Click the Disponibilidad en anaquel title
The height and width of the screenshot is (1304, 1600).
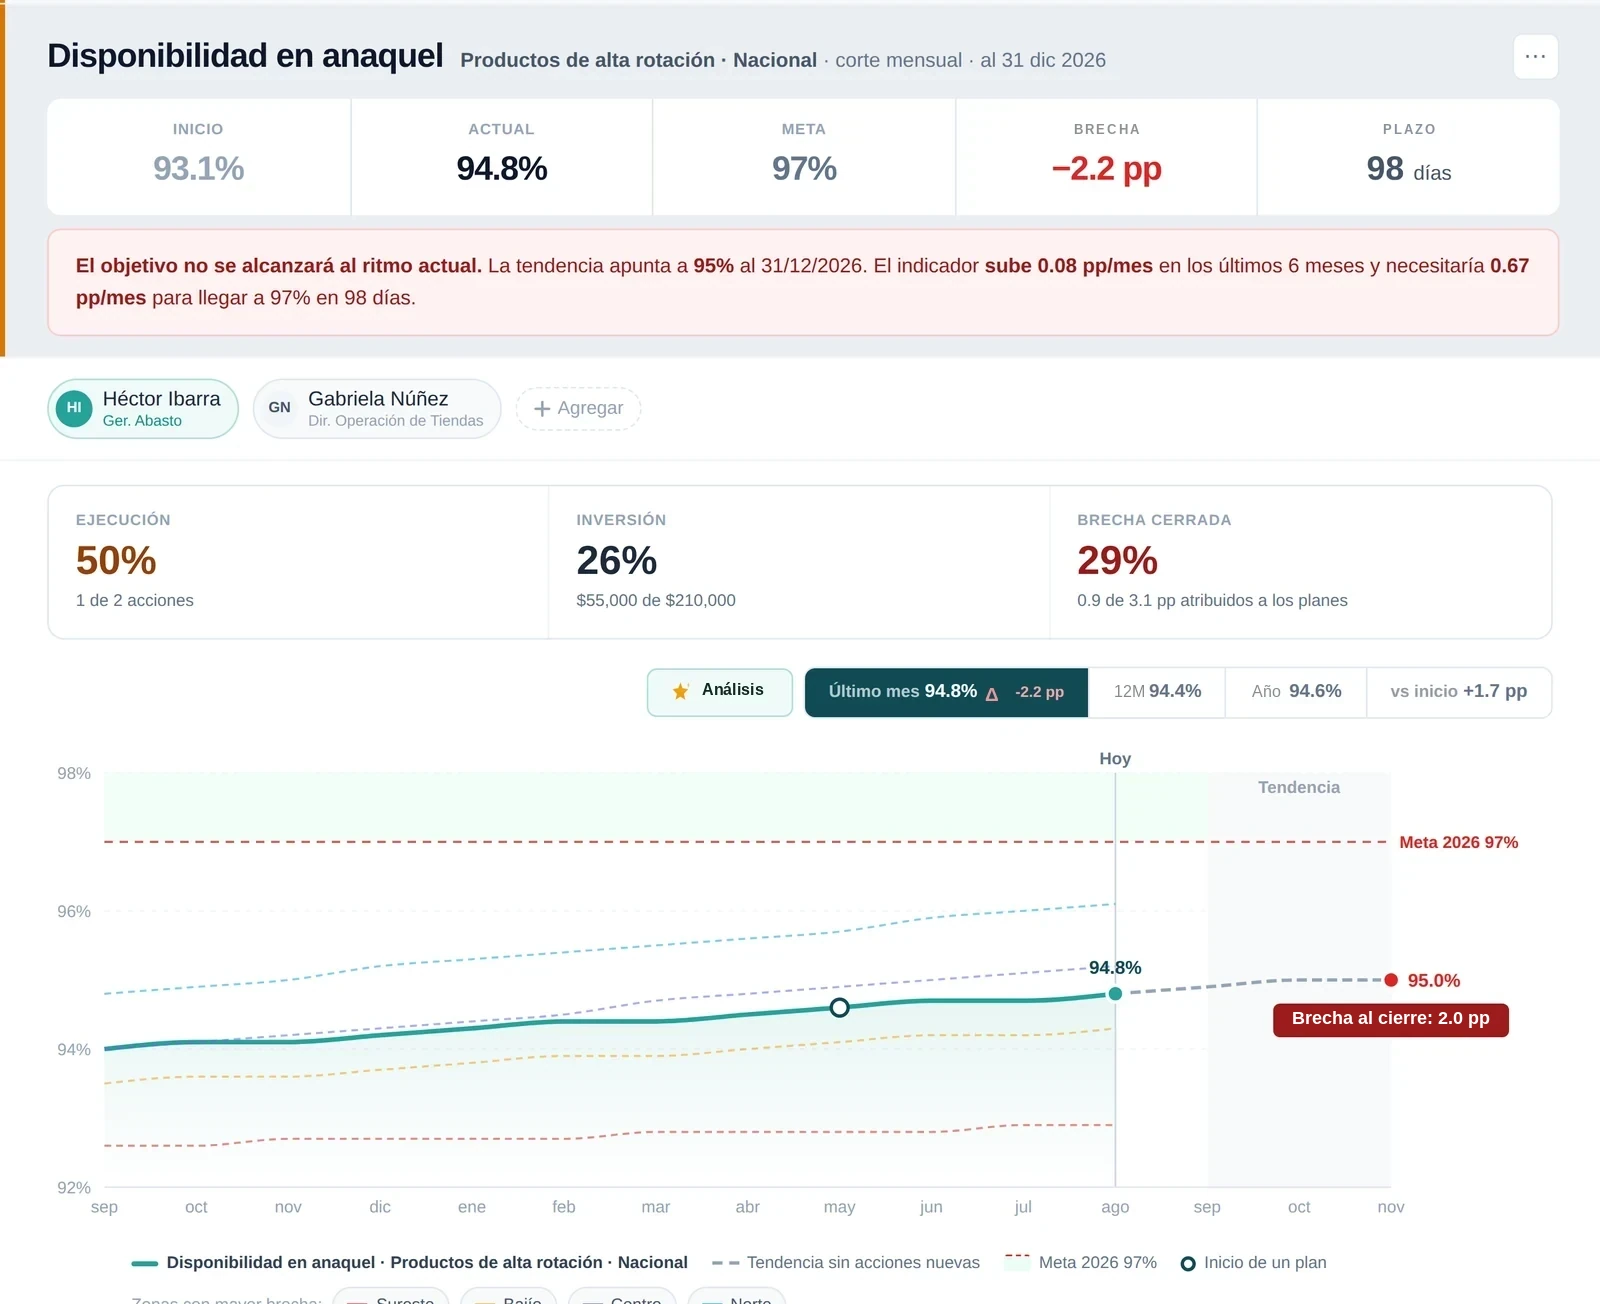245,56
